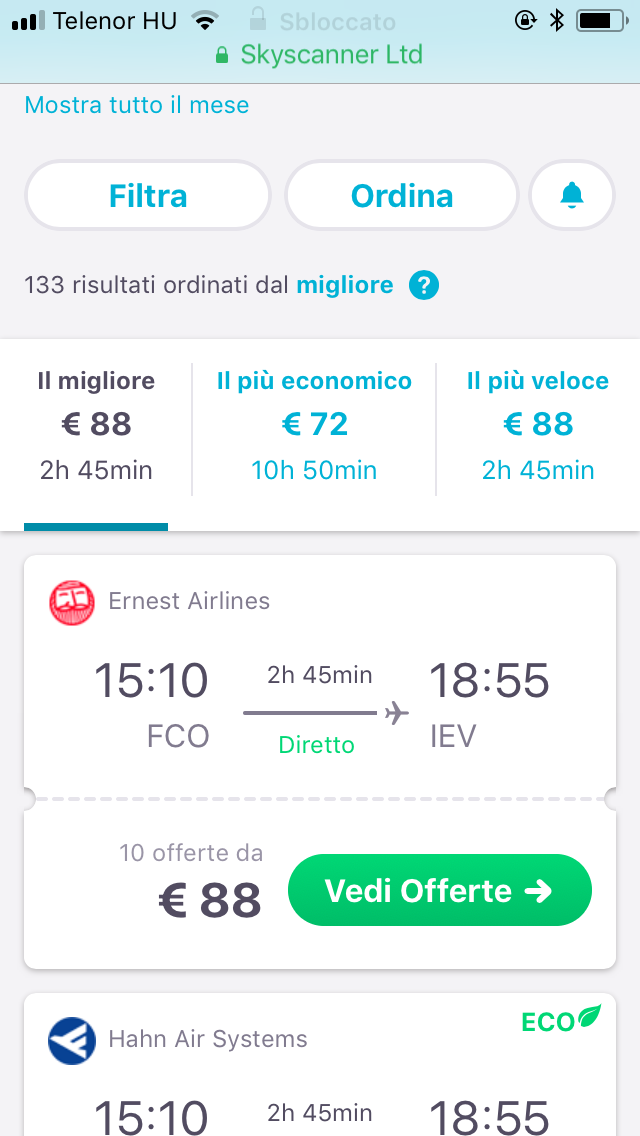This screenshot has height=1136, width=640.
Task: Tap the Hahn Air Systems logo
Action: [x=72, y=1041]
